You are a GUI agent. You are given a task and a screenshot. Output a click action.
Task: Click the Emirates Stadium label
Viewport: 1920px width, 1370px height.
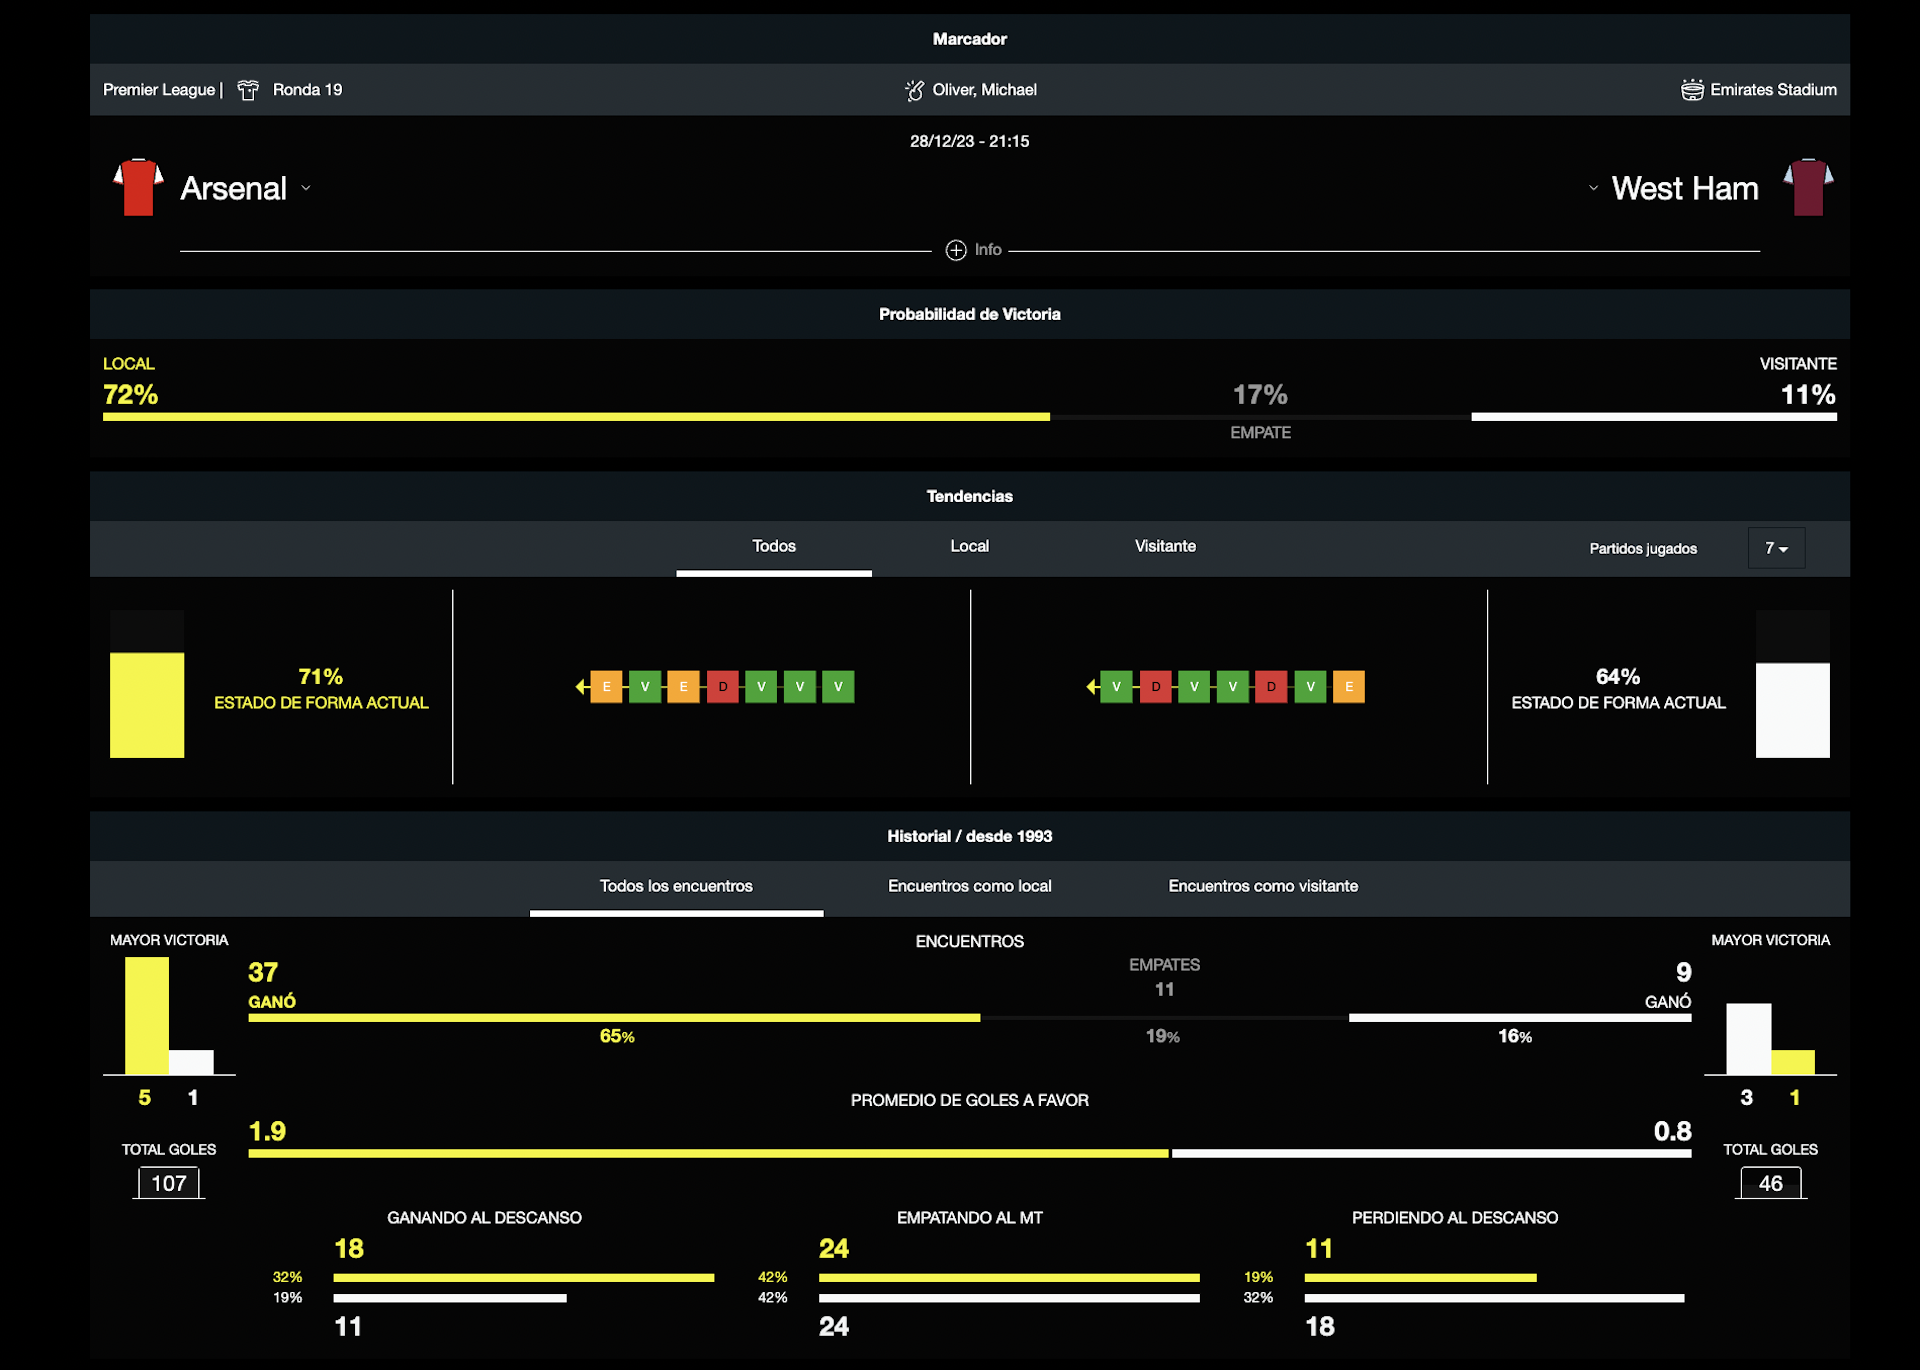pos(1773,90)
